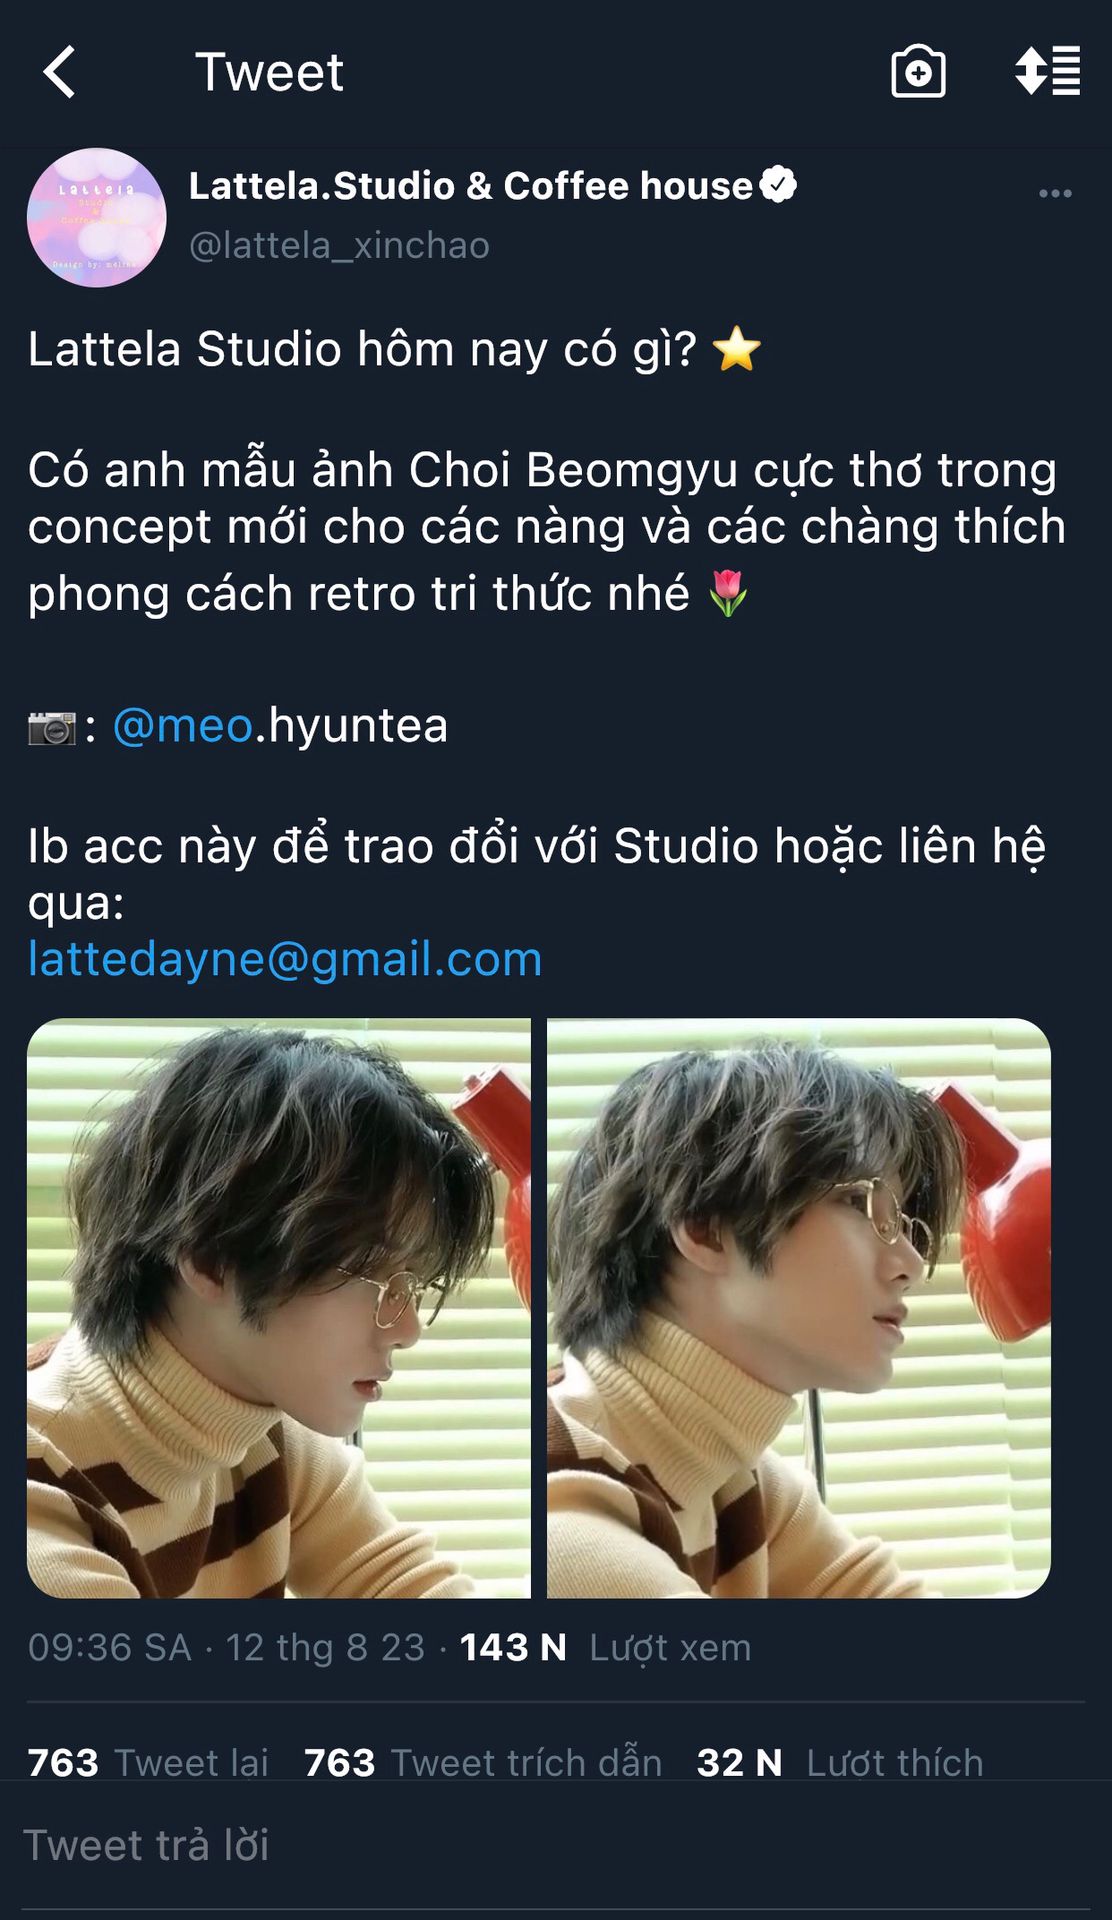This screenshot has width=1112, height=1920.
Task: Open the three-dot tweet options menu
Action: click(1055, 193)
